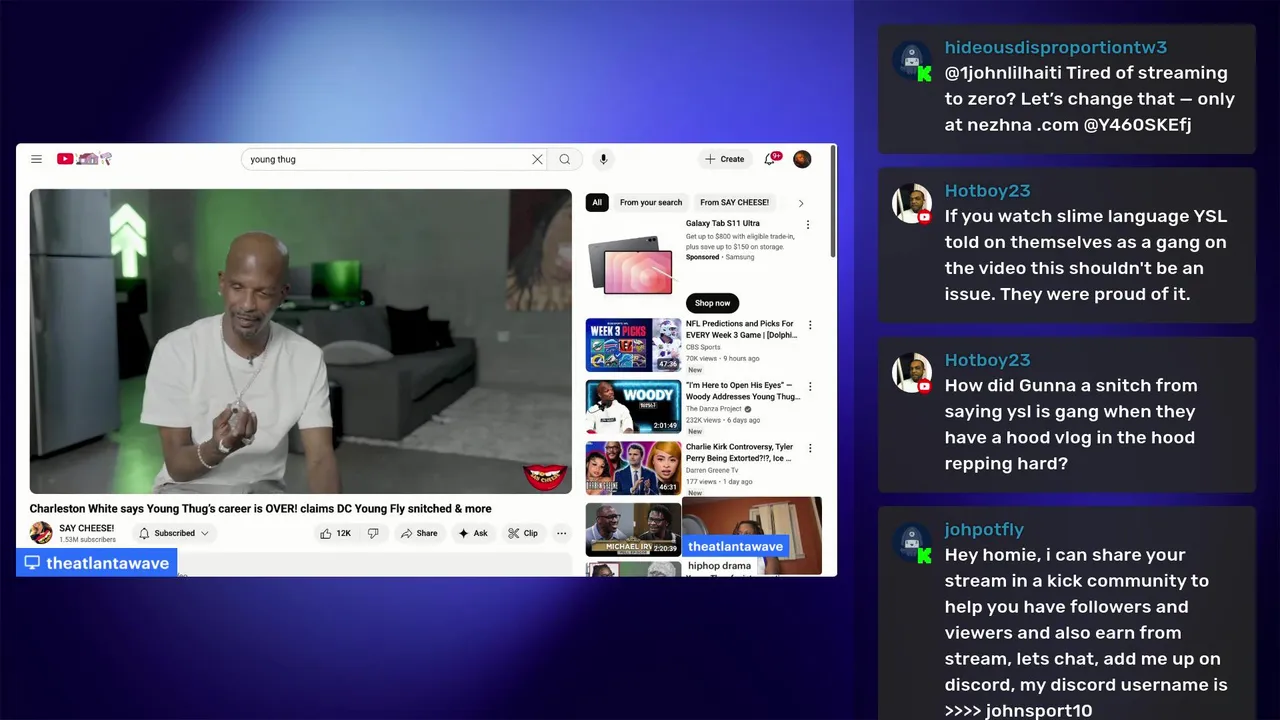
Task: Open 'I'm Here to Open His Eyes' video title
Action: point(742,391)
